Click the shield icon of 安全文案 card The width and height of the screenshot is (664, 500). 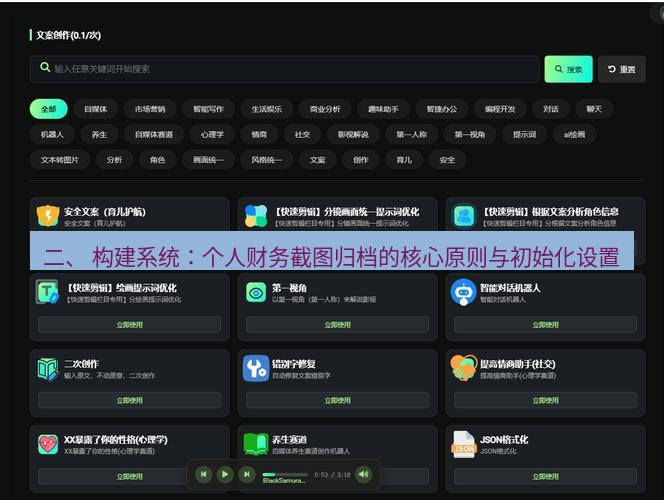pyautogui.click(x=48, y=215)
